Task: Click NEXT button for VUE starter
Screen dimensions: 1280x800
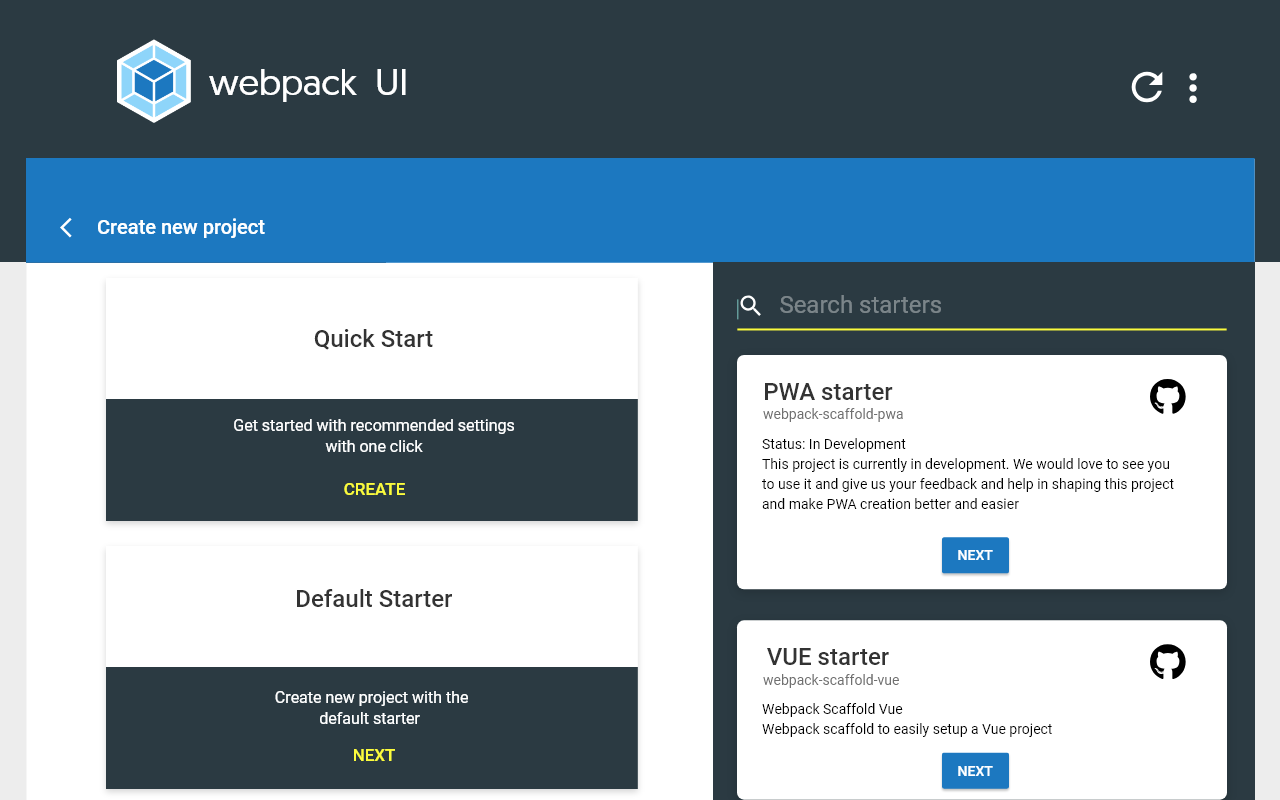Action: pos(975,771)
